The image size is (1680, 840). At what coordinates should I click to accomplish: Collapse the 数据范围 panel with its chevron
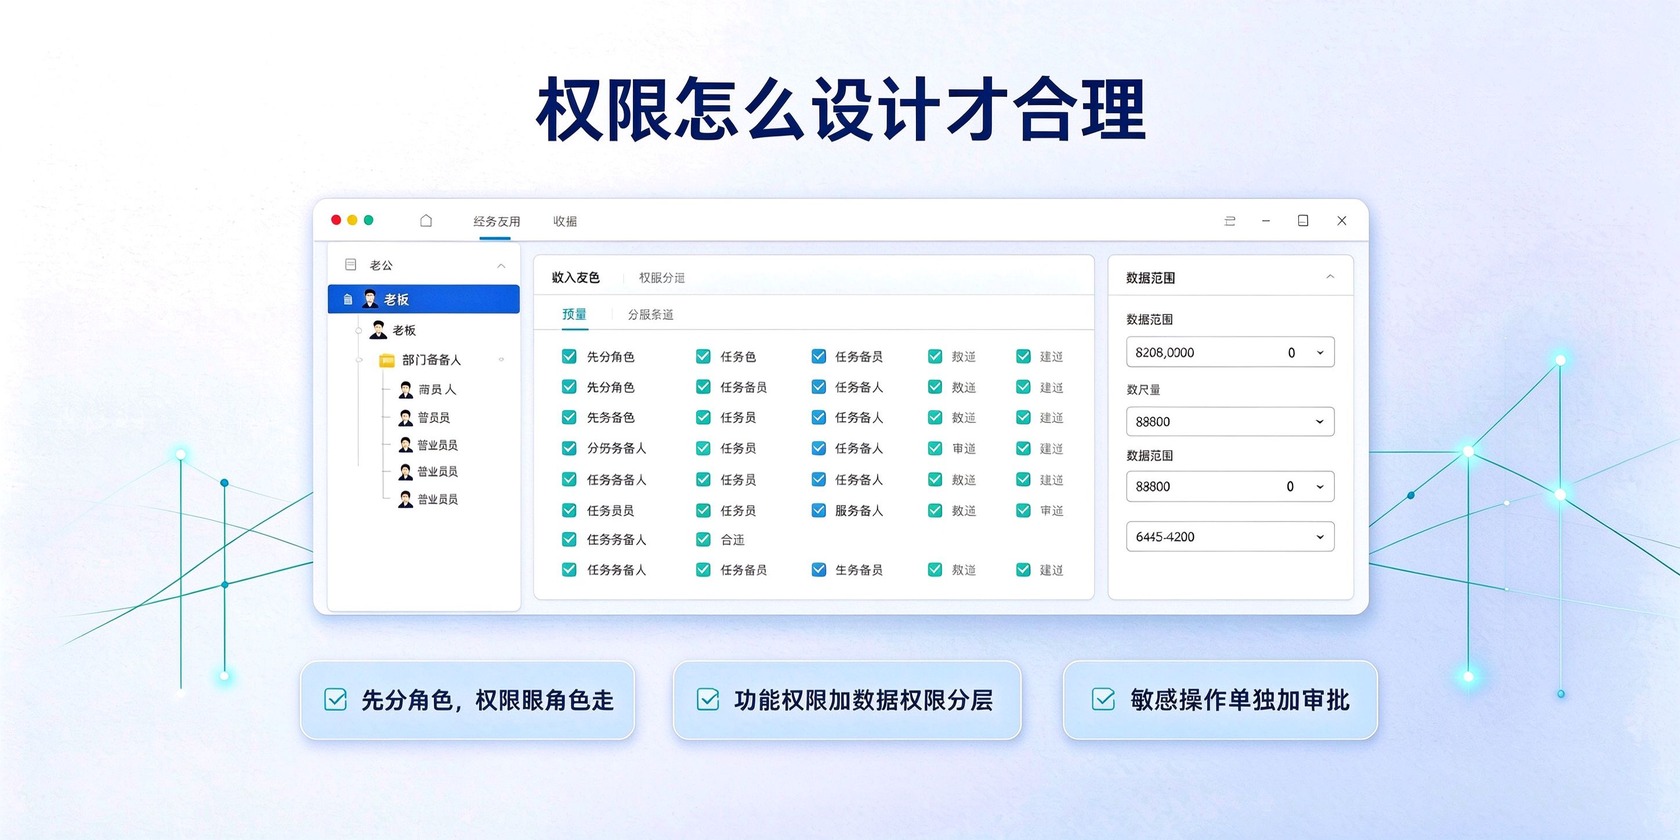pos(1330,277)
